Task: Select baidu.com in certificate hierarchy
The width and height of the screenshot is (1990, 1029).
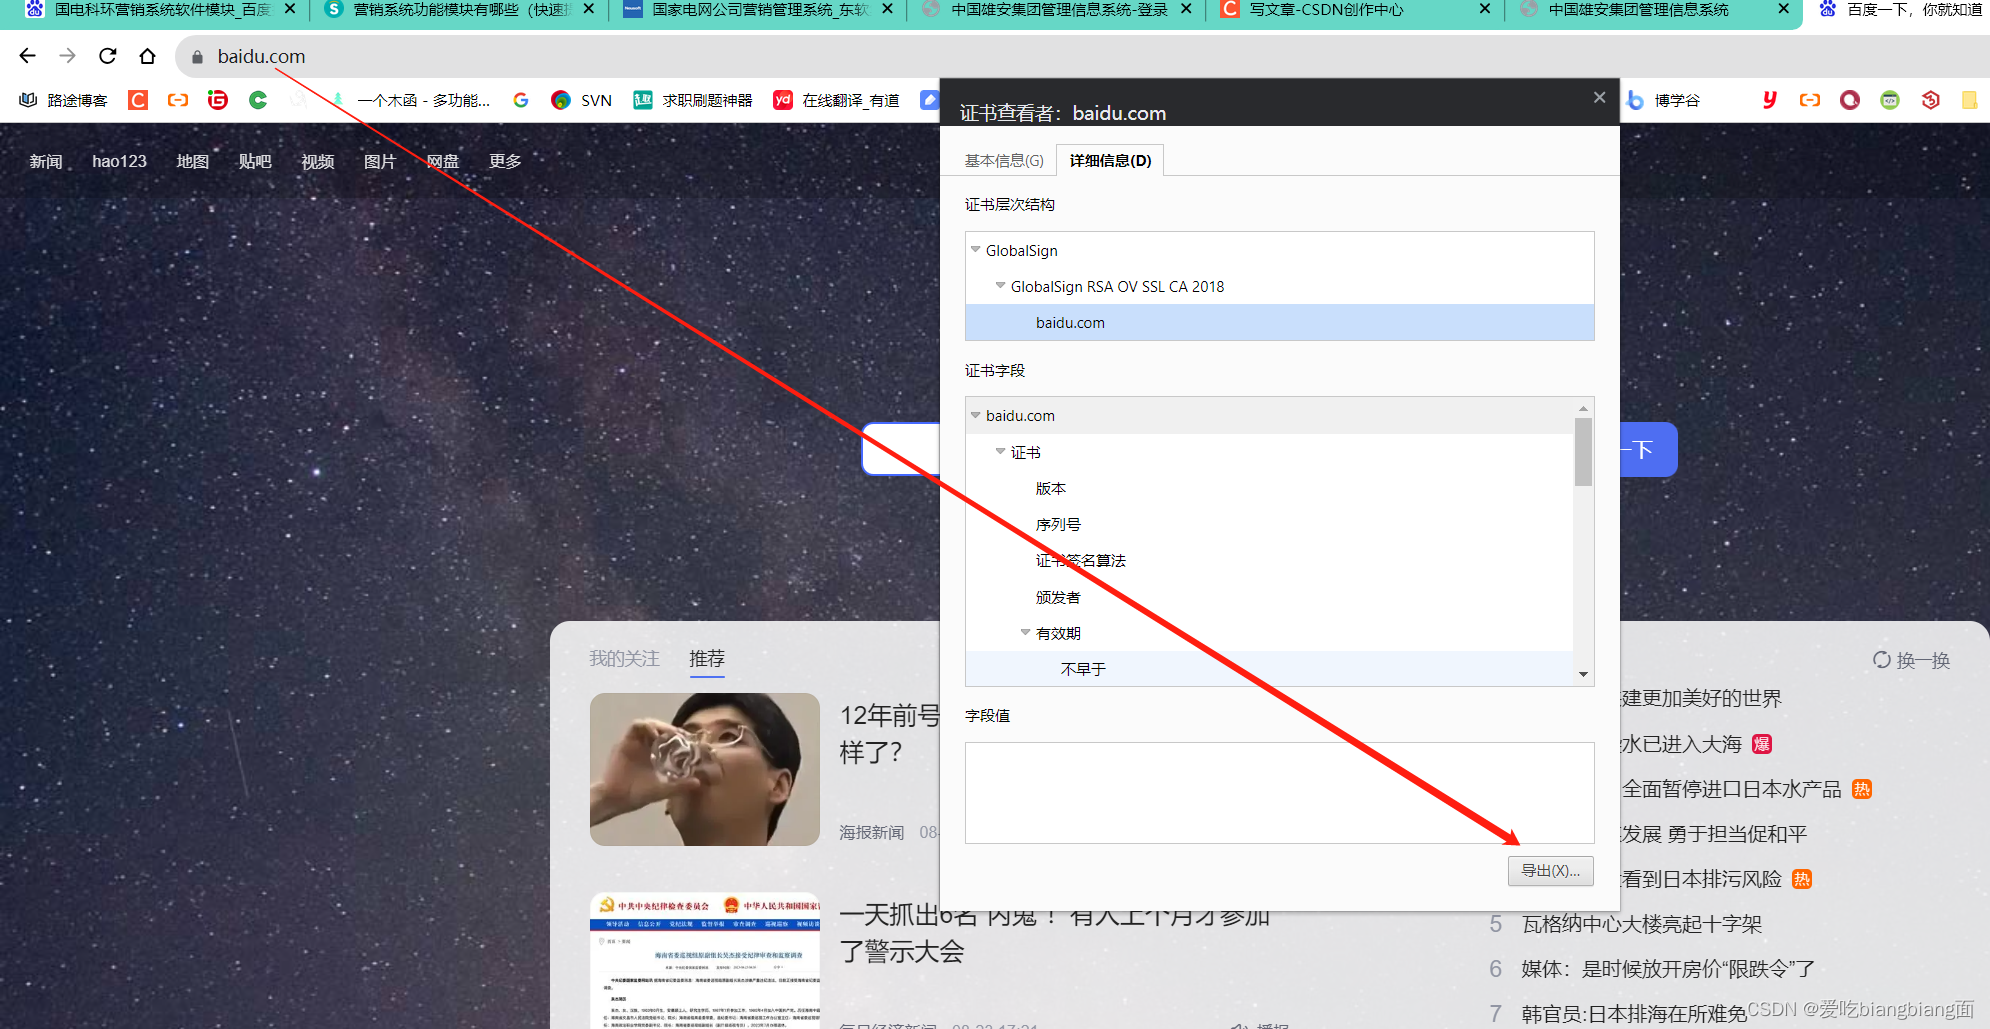Action: [1279, 322]
